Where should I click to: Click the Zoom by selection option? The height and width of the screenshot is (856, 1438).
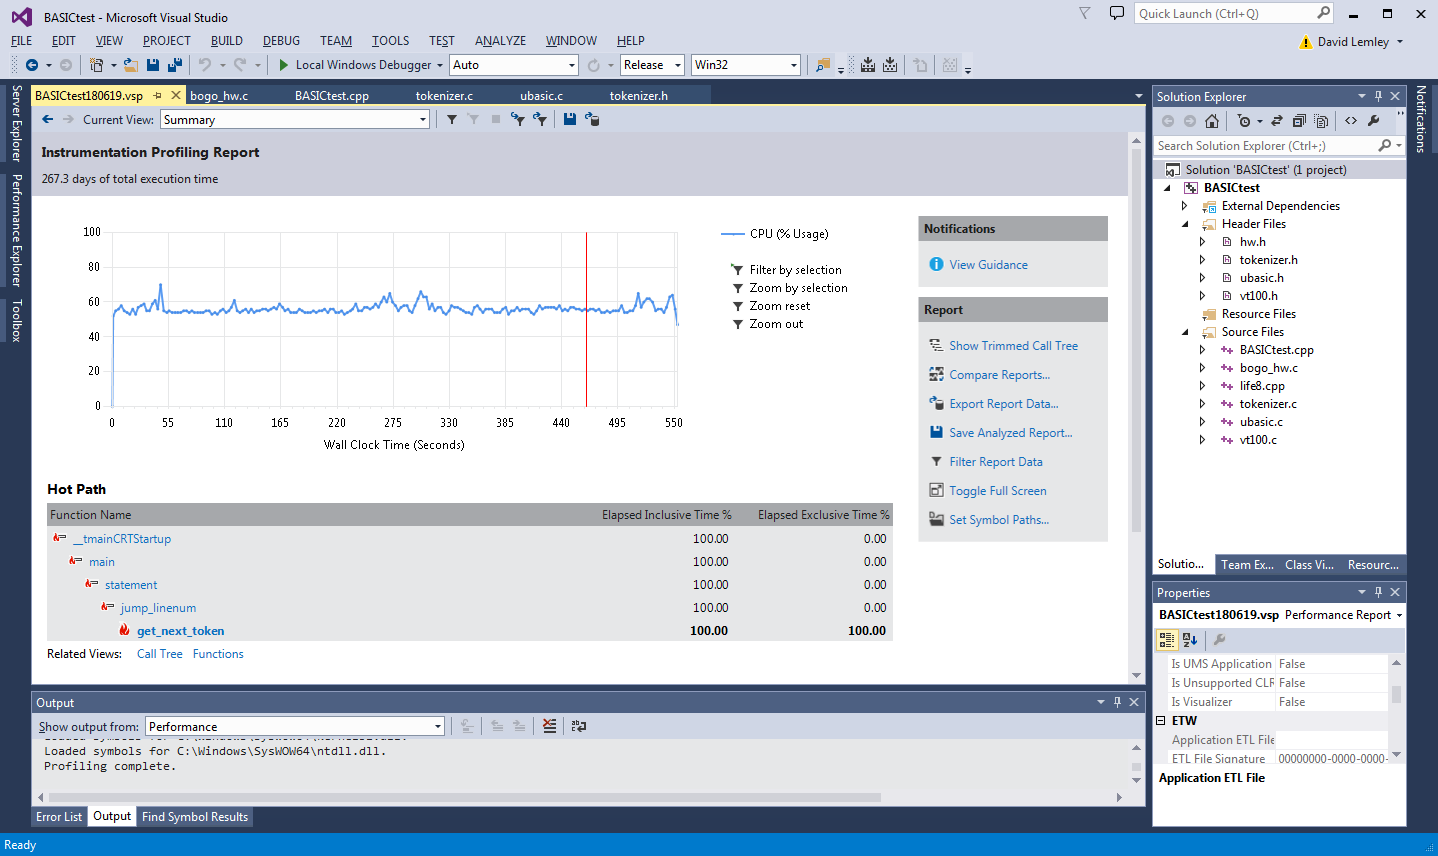798,288
